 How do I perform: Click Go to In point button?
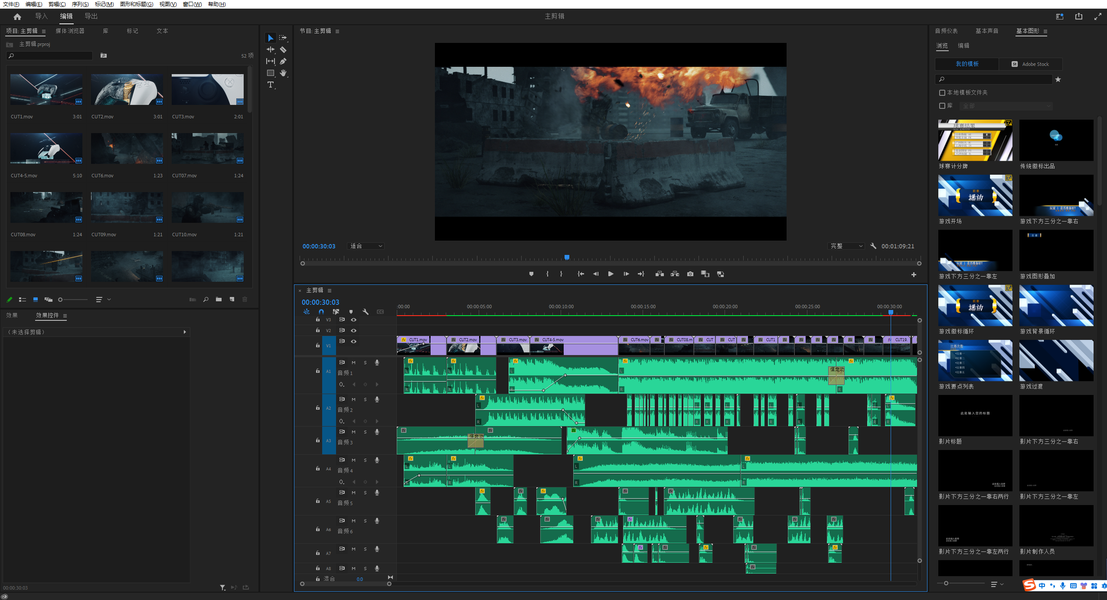[x=581, y=274]
